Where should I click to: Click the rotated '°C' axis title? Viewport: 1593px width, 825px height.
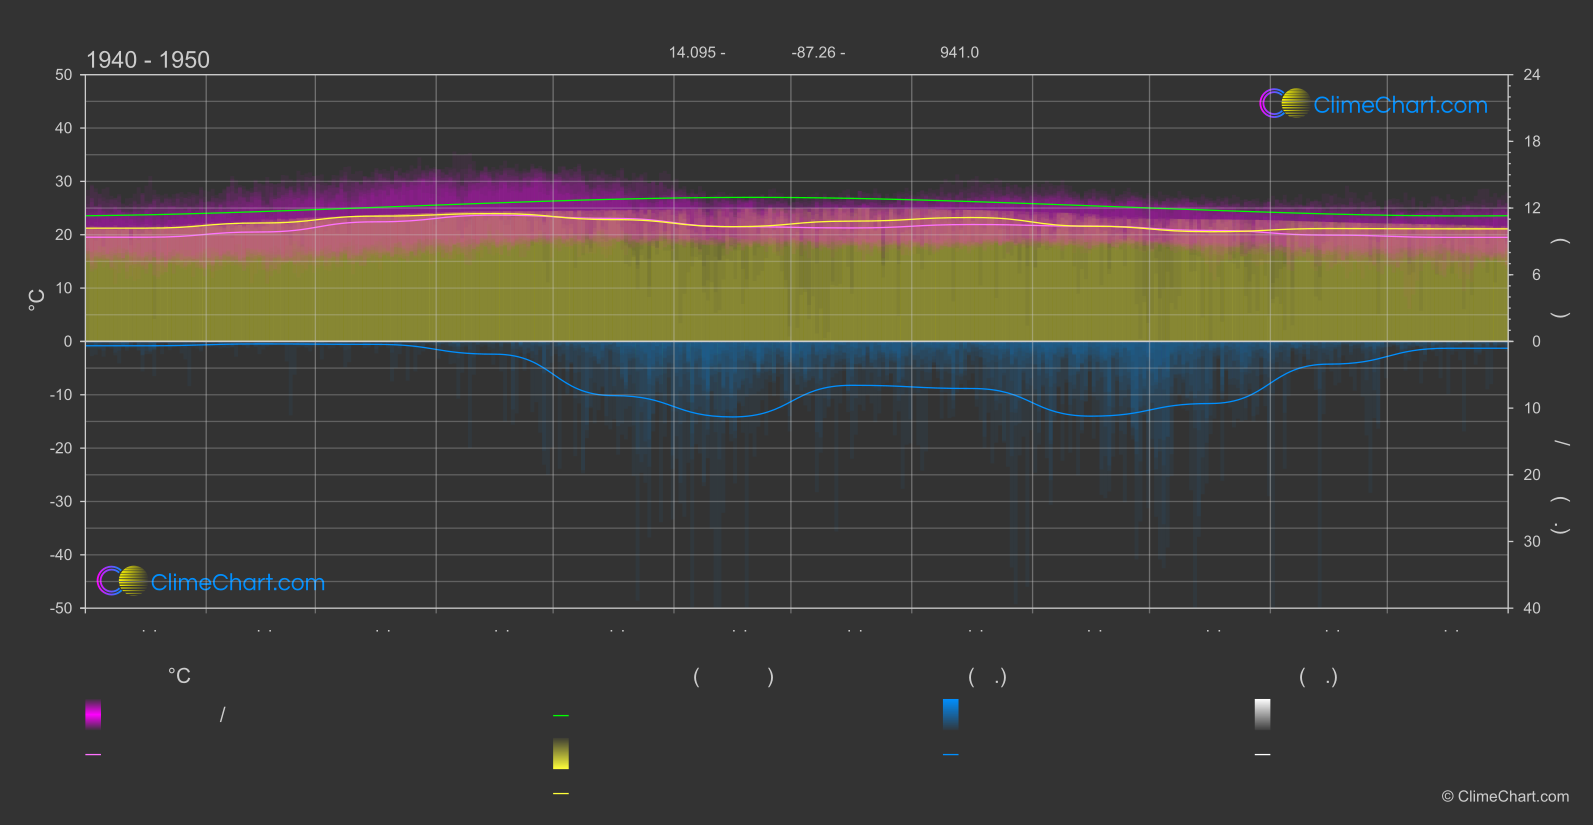click(37, 300)
